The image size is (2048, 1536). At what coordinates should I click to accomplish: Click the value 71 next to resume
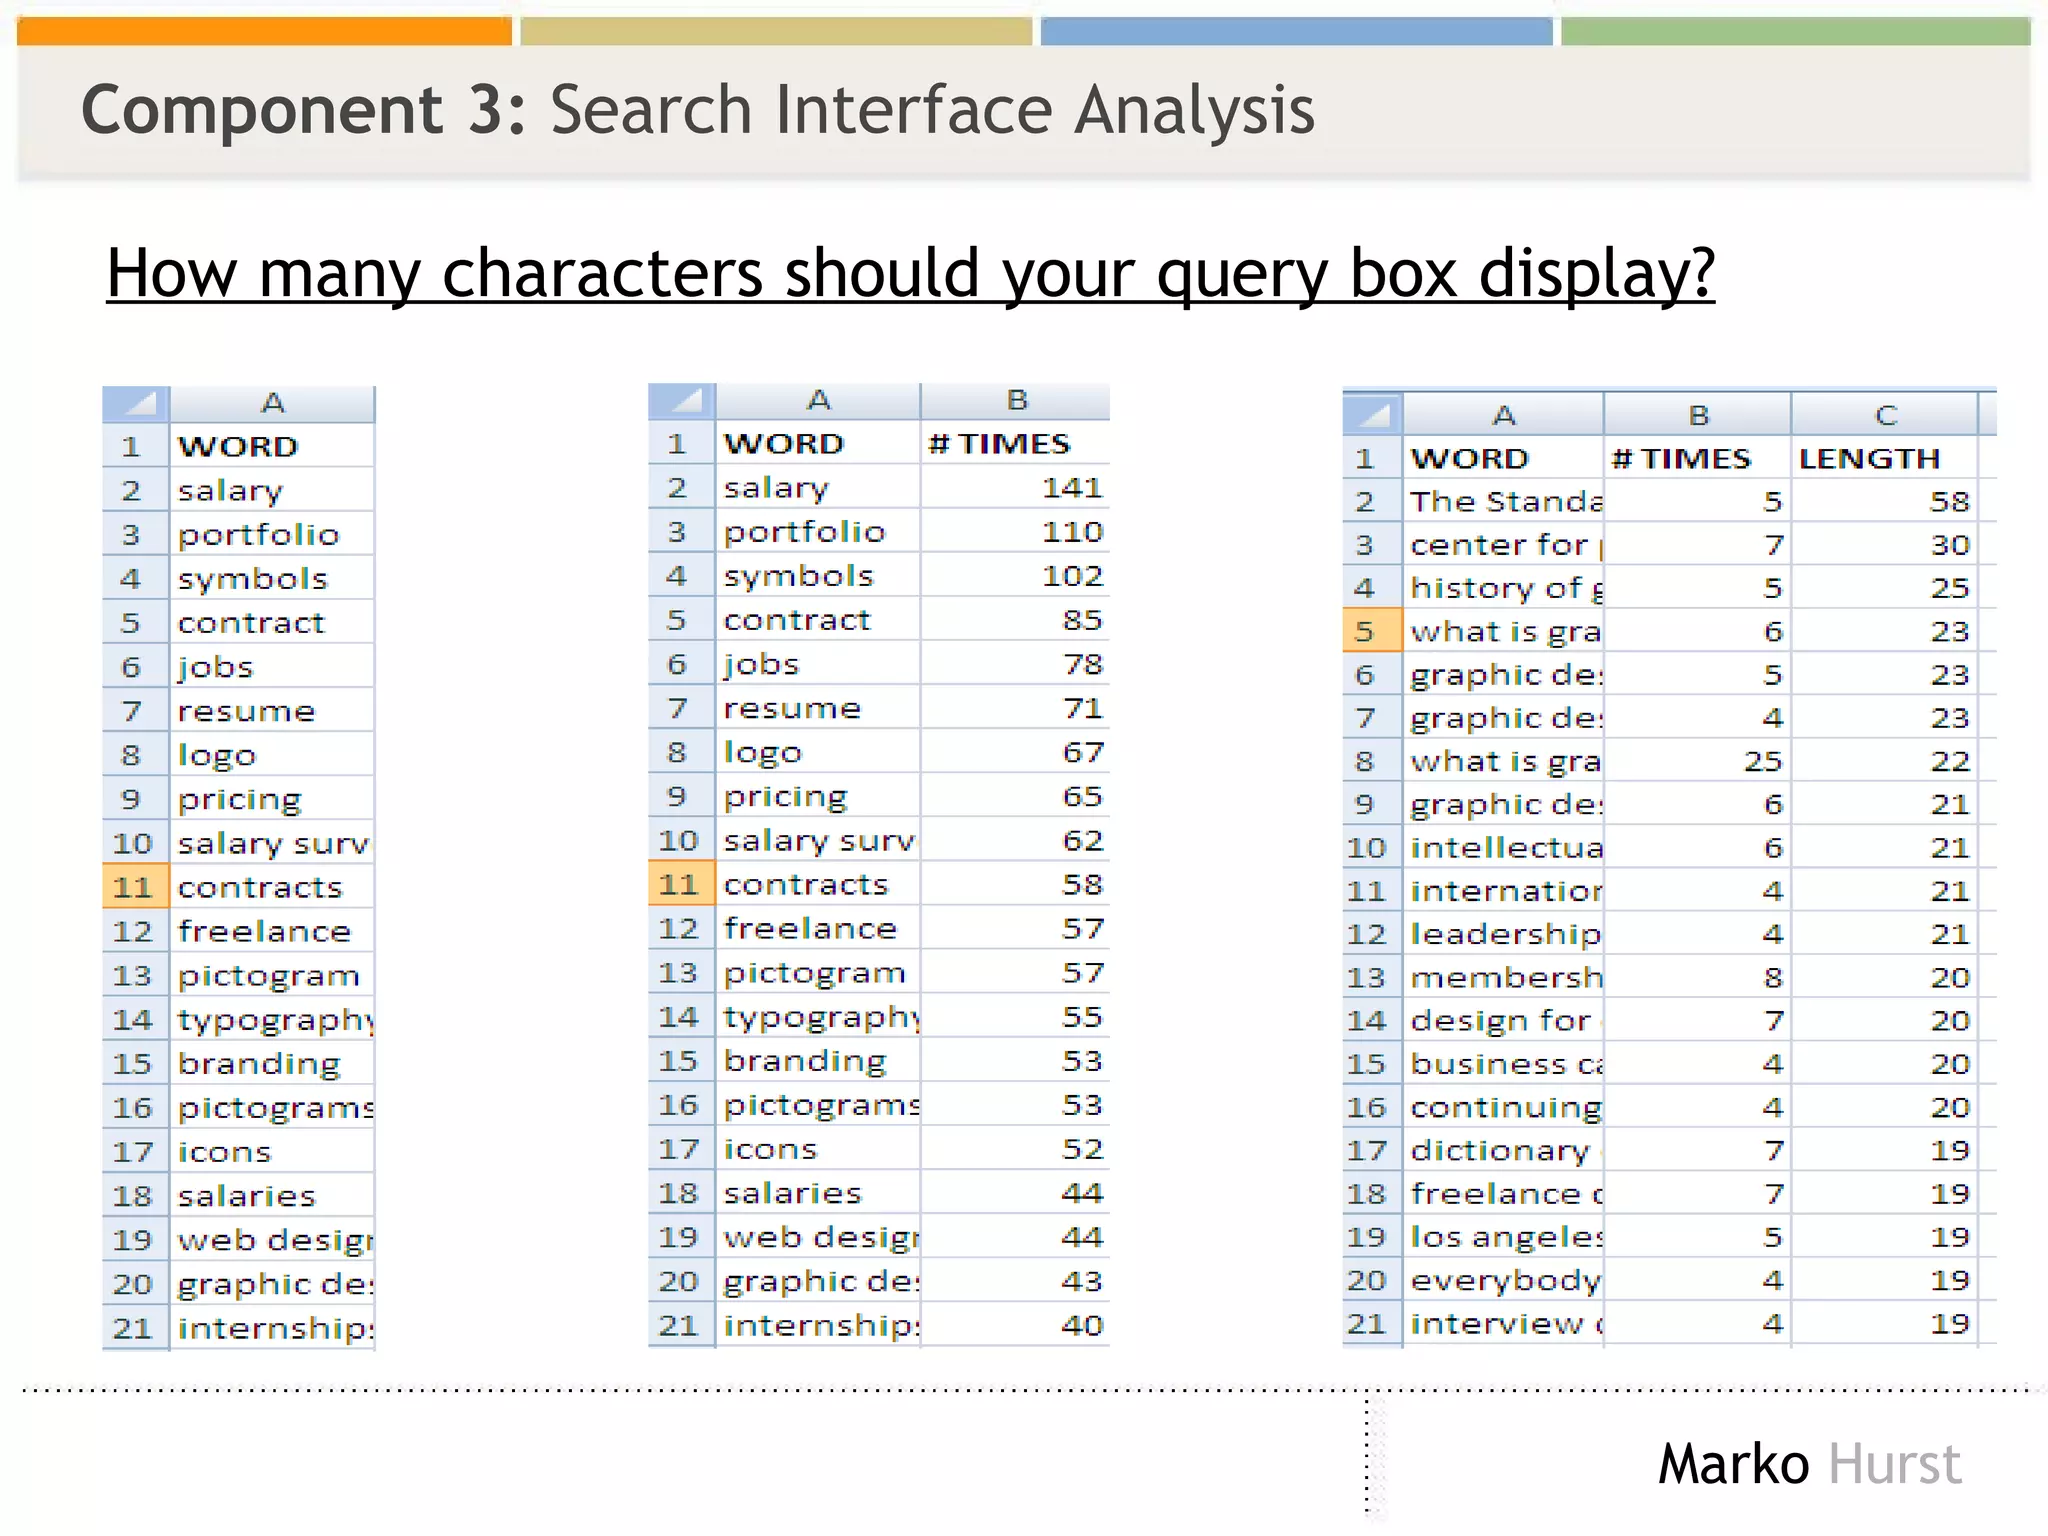[x=1015, y=708]
